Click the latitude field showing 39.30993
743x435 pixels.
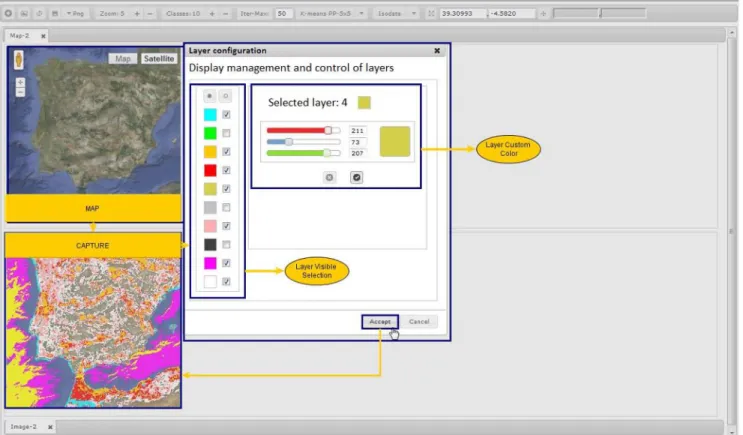(x=463, y=14)
